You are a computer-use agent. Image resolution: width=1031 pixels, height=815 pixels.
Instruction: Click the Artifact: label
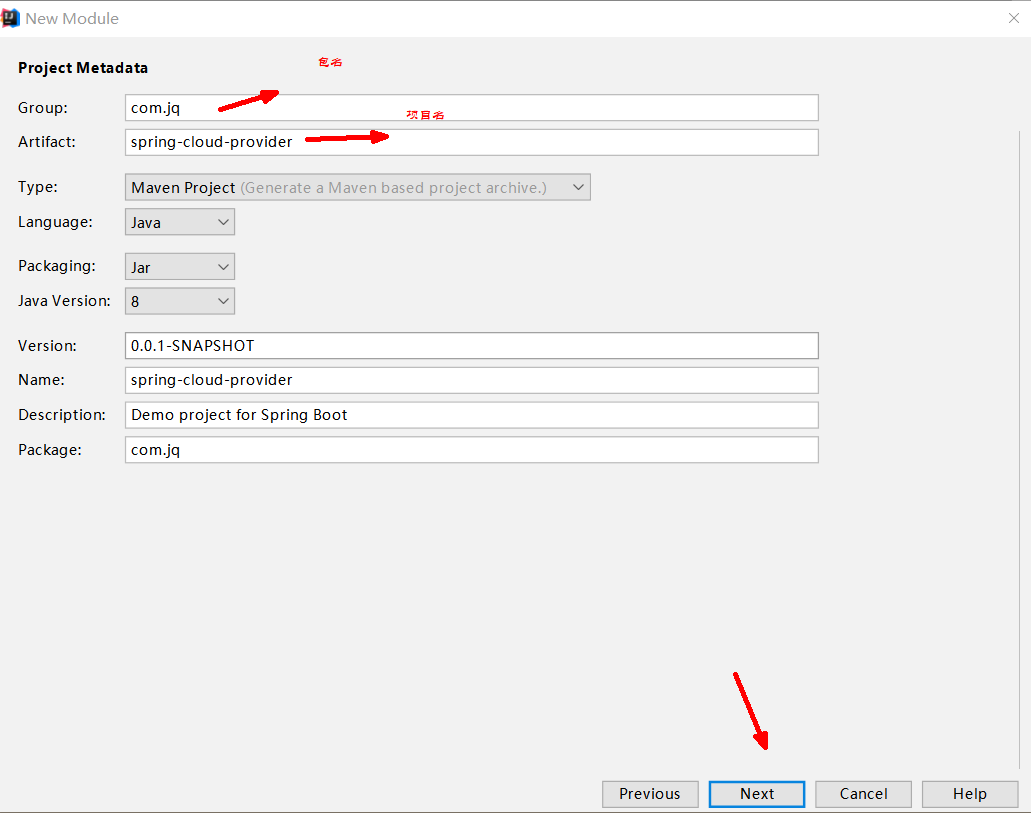(x=47, y=142)
